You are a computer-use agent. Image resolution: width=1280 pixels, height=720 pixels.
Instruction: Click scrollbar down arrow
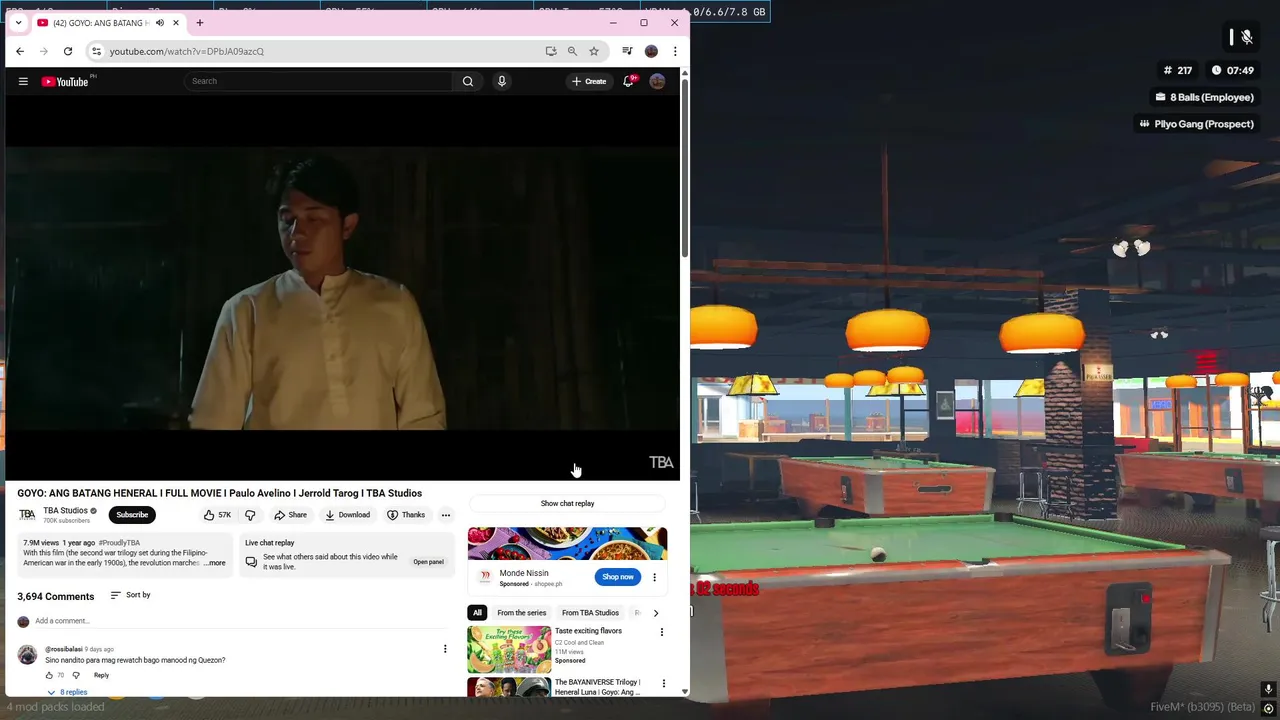[685, 691]
